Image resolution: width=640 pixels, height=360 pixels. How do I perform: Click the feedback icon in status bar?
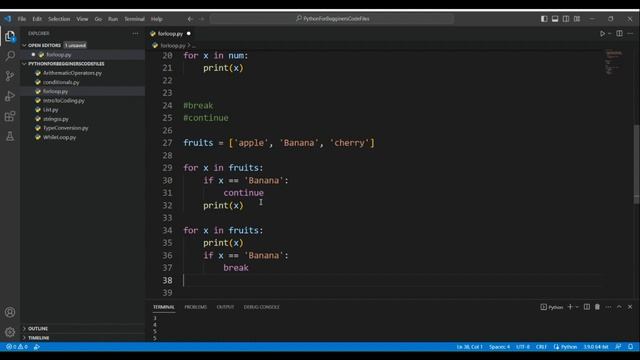tap(618, 347)
